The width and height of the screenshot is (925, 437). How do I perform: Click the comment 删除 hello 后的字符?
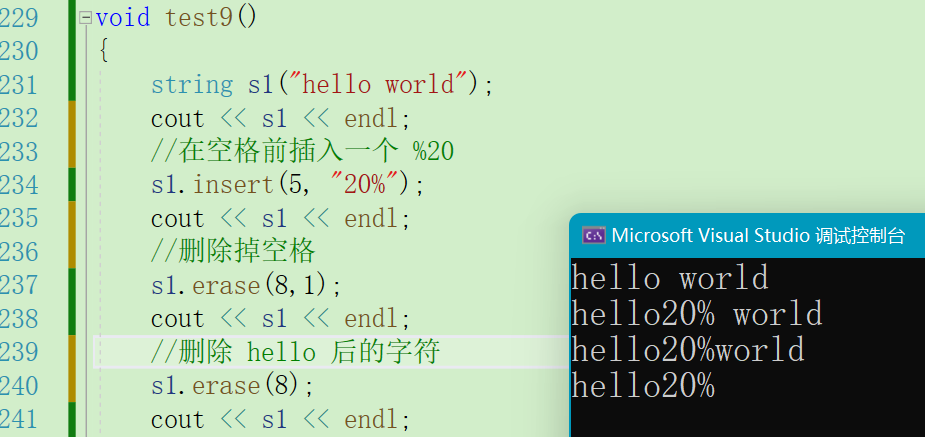coord(296,352)
